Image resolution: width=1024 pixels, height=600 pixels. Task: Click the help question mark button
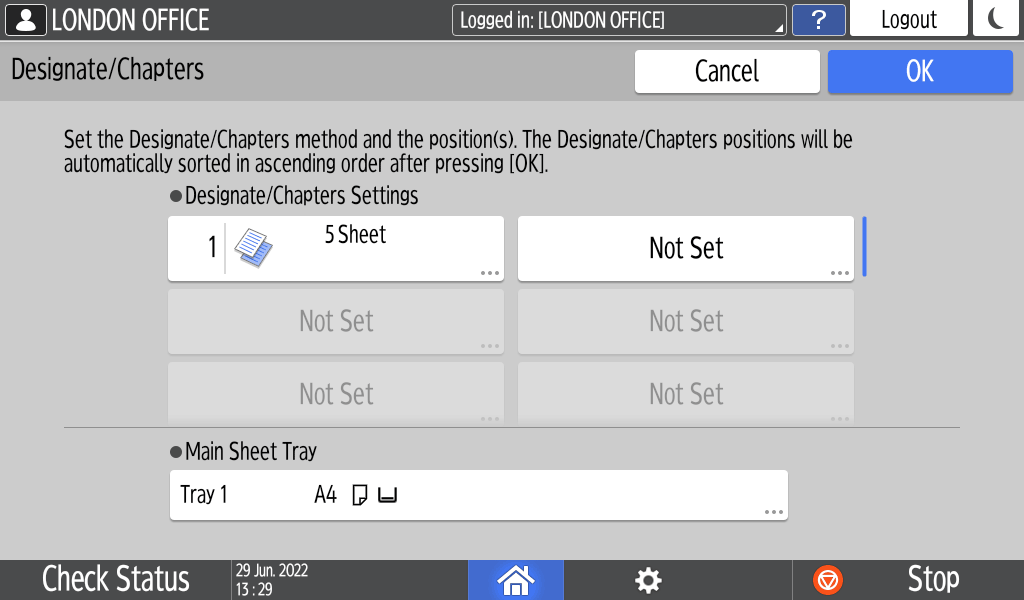click(817, 20)
